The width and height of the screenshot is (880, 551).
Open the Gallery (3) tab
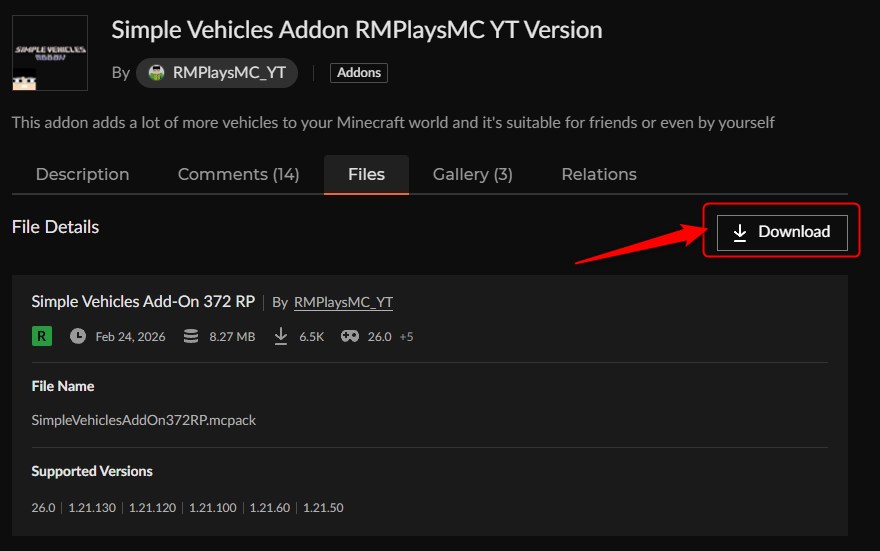click(473, 175)
